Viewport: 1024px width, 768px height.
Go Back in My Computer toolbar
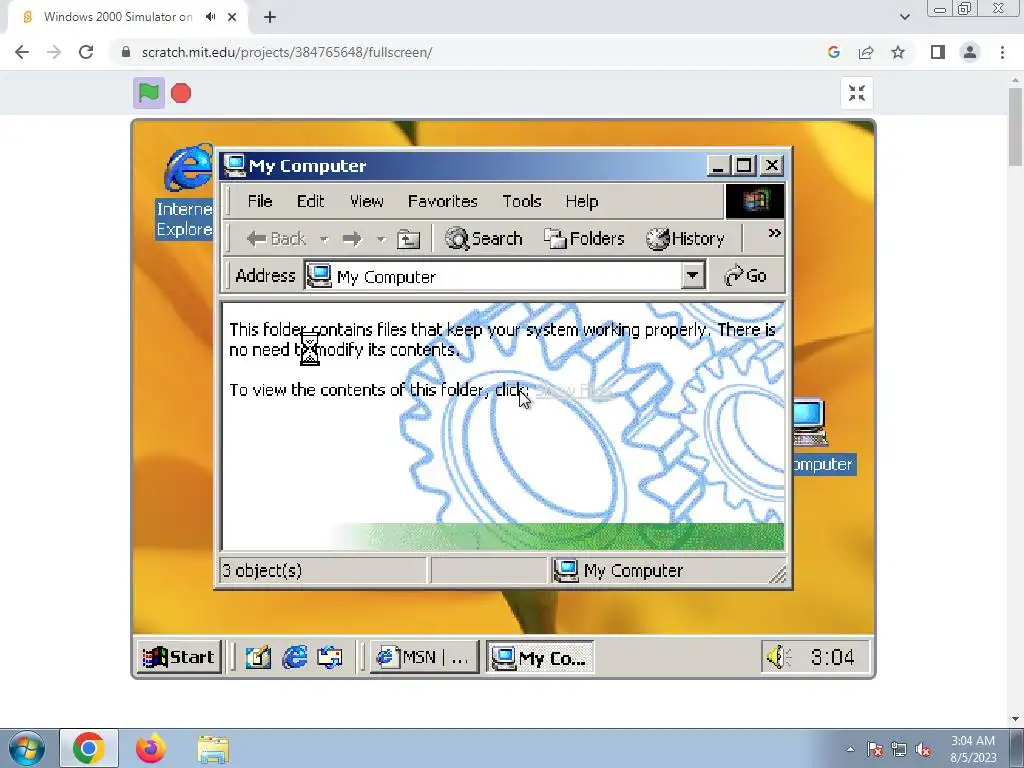(x=276, y=239)
